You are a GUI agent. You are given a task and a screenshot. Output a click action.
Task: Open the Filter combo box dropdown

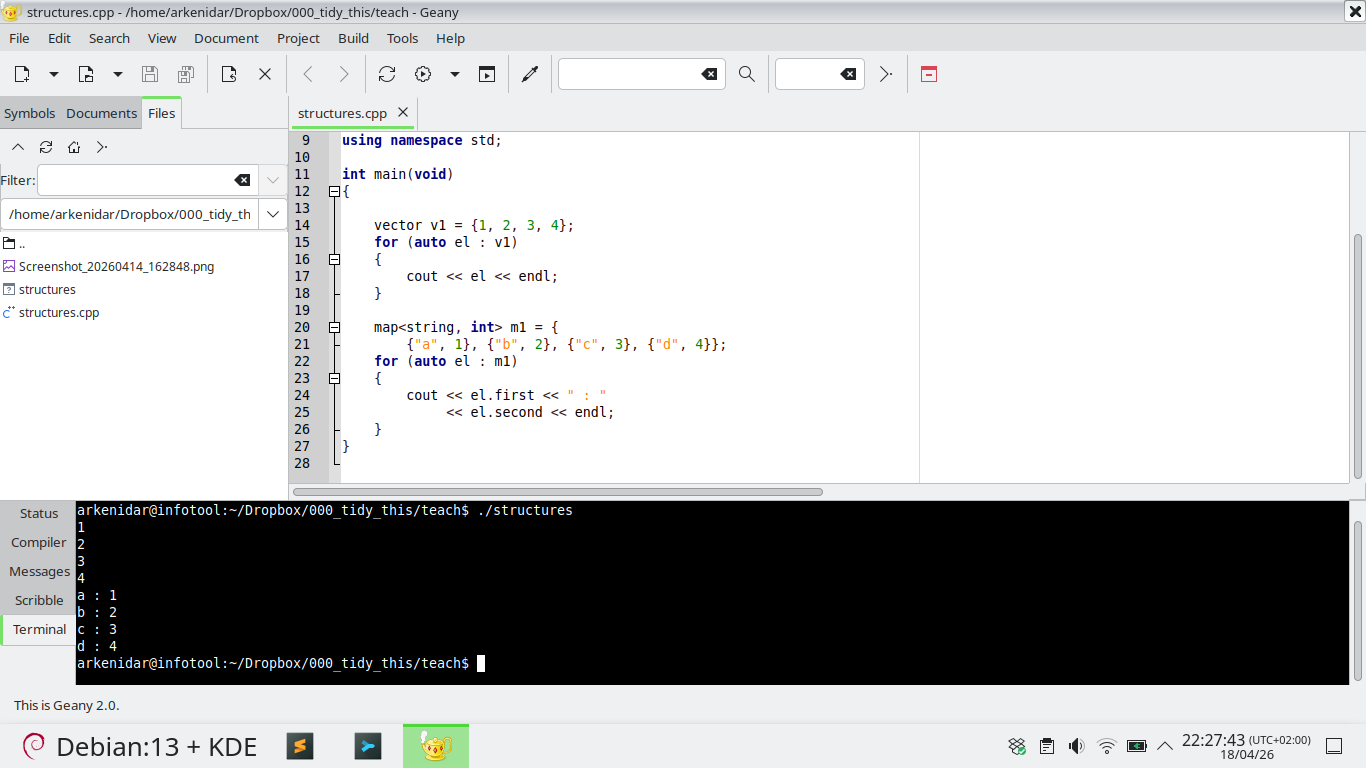tap(273, 181)
